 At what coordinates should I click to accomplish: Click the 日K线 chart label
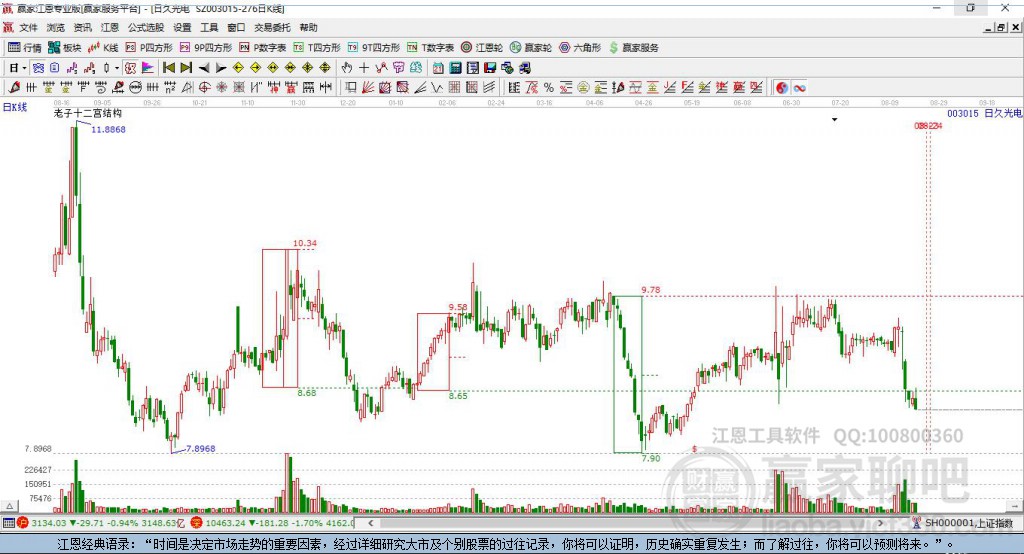click(x=14, y=107)
